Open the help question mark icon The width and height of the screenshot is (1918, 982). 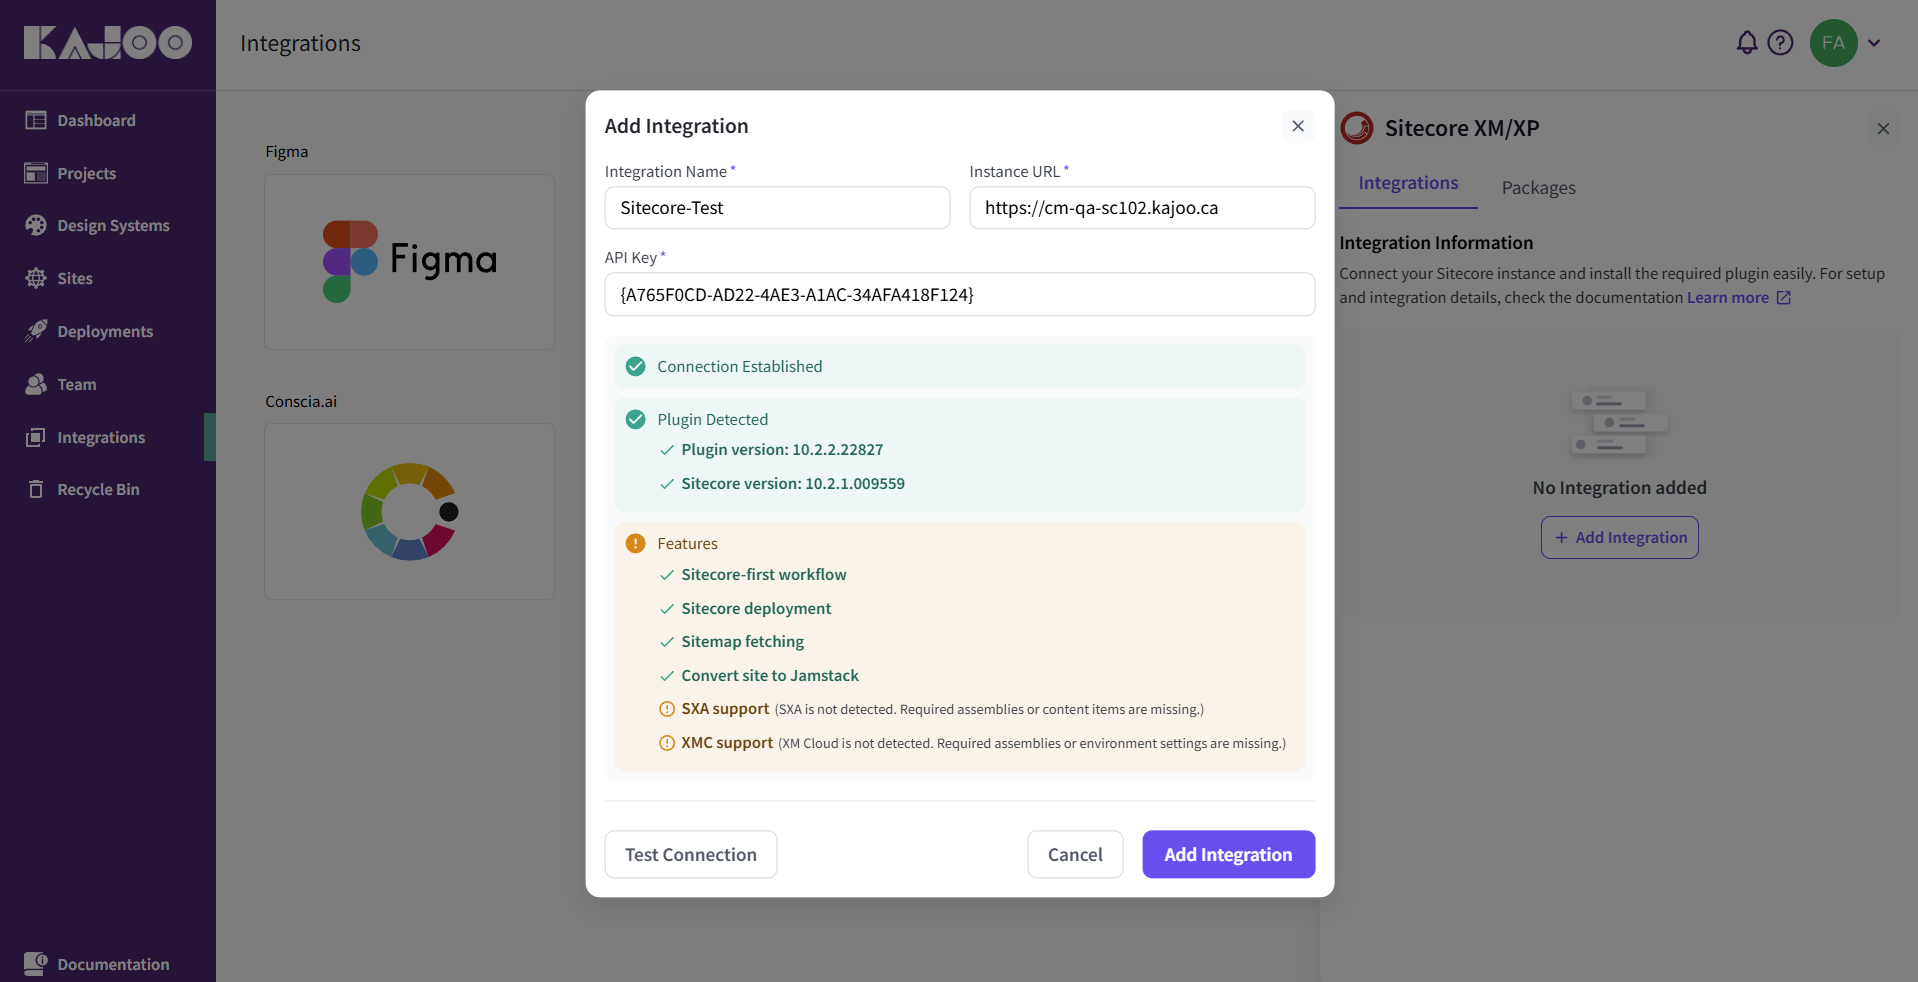coord(1780,43)
